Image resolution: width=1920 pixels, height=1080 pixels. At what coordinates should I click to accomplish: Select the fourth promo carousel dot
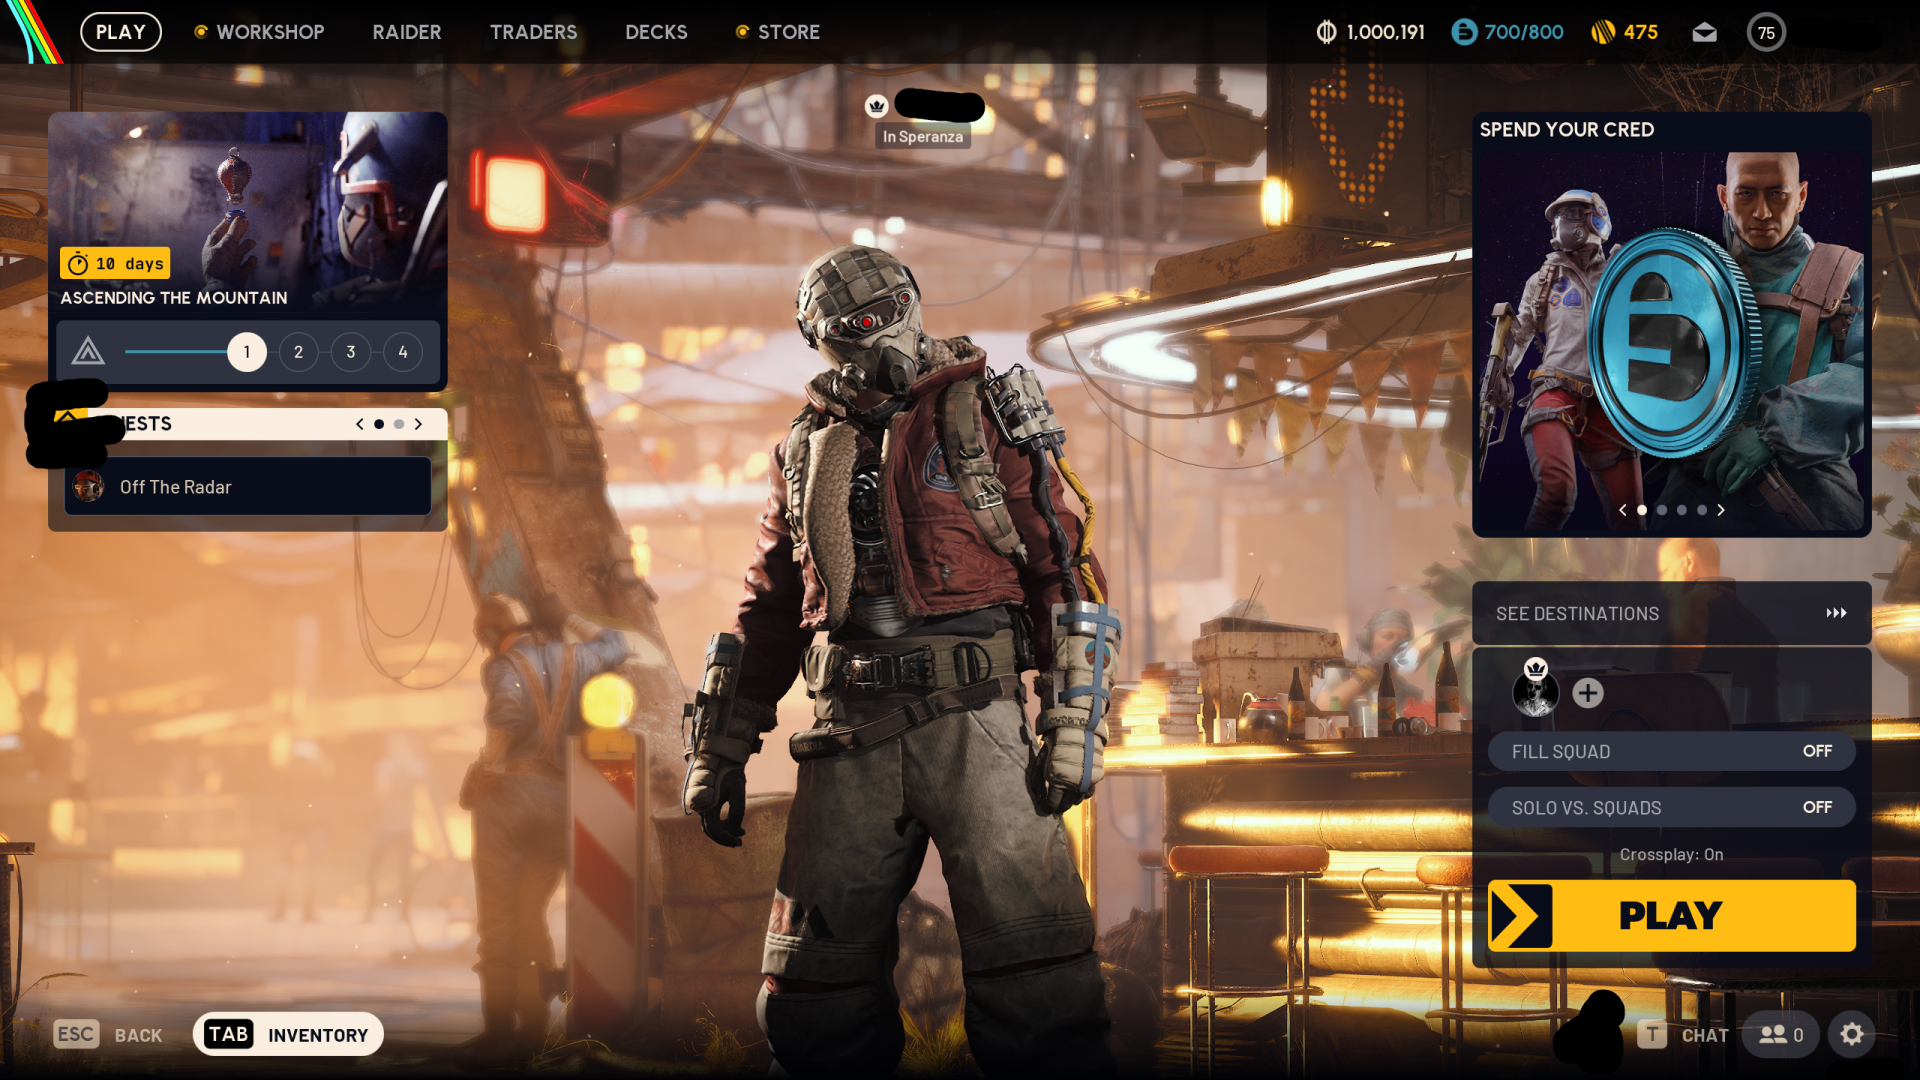[x=1702, y=510]
